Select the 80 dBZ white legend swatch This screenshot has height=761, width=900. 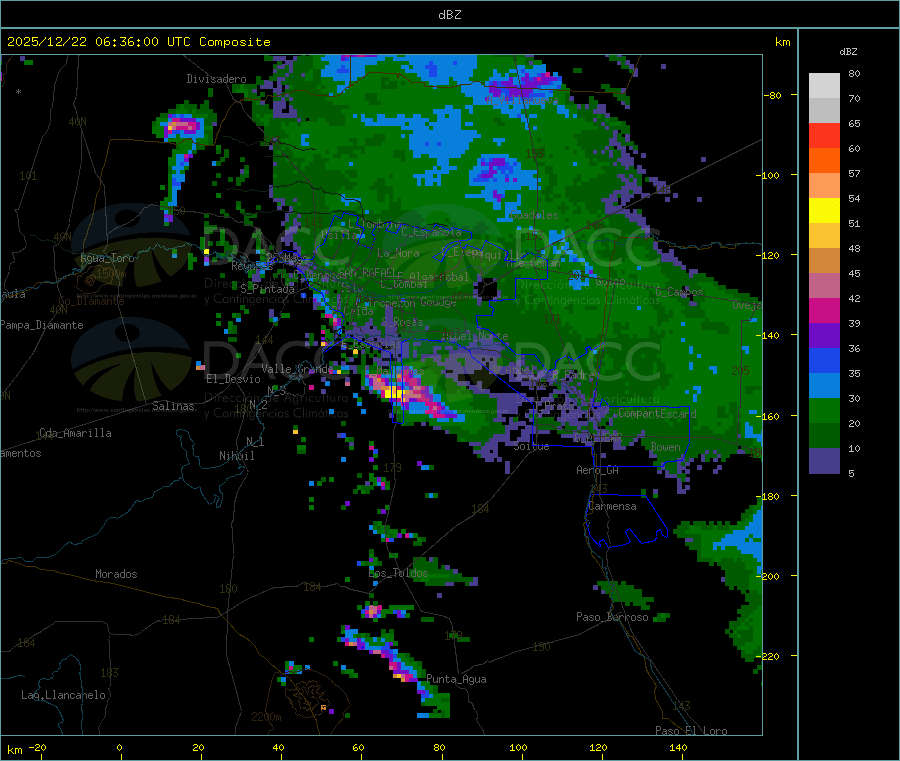click(x=824, y=86)
